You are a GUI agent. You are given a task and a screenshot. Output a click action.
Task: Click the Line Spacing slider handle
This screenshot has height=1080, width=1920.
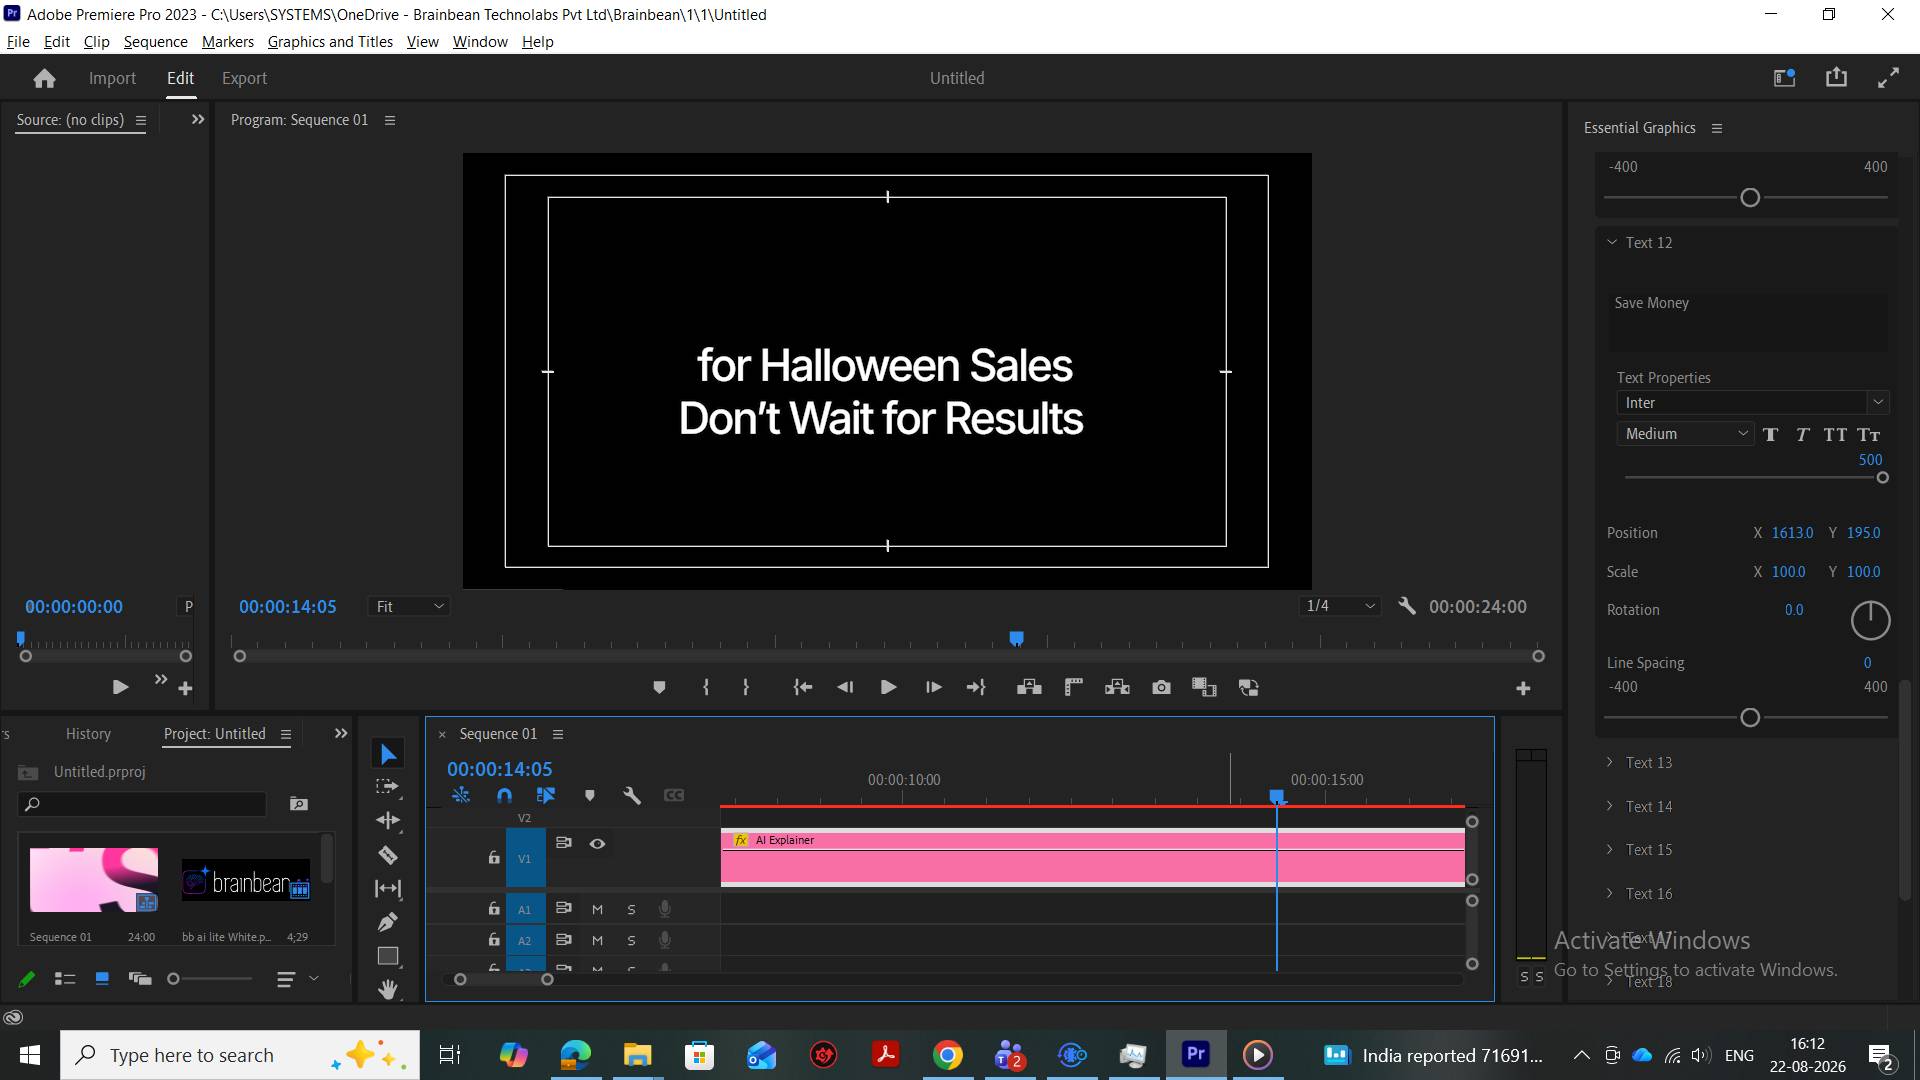tap(1750, 718)
